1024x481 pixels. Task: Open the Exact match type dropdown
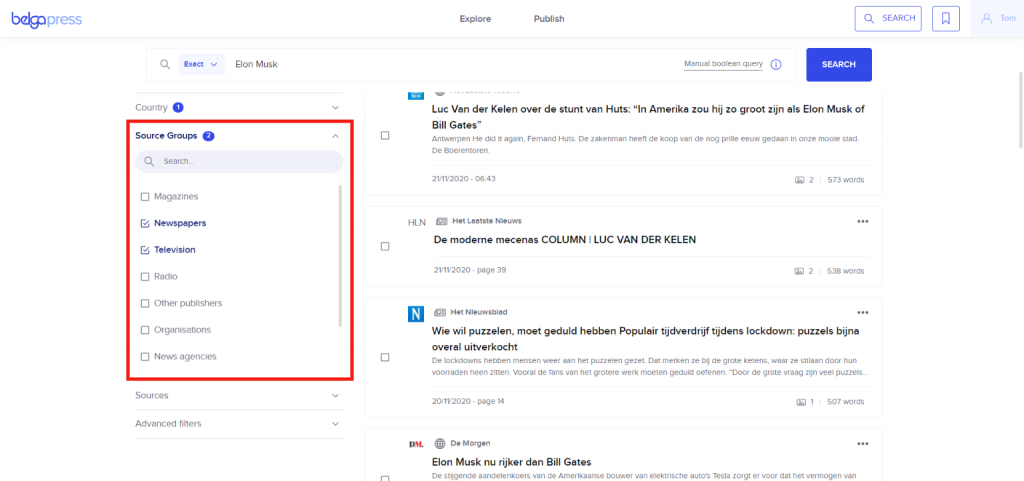click(201, 65)
